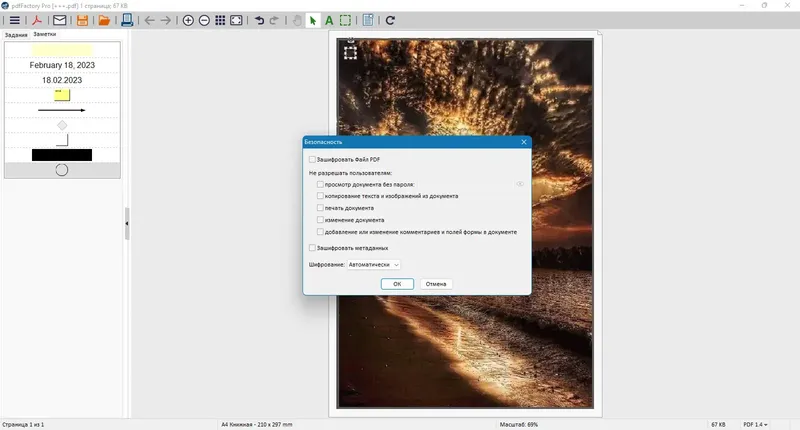Check the печать документа option
The image size is (800, 430).
[320, 208]
